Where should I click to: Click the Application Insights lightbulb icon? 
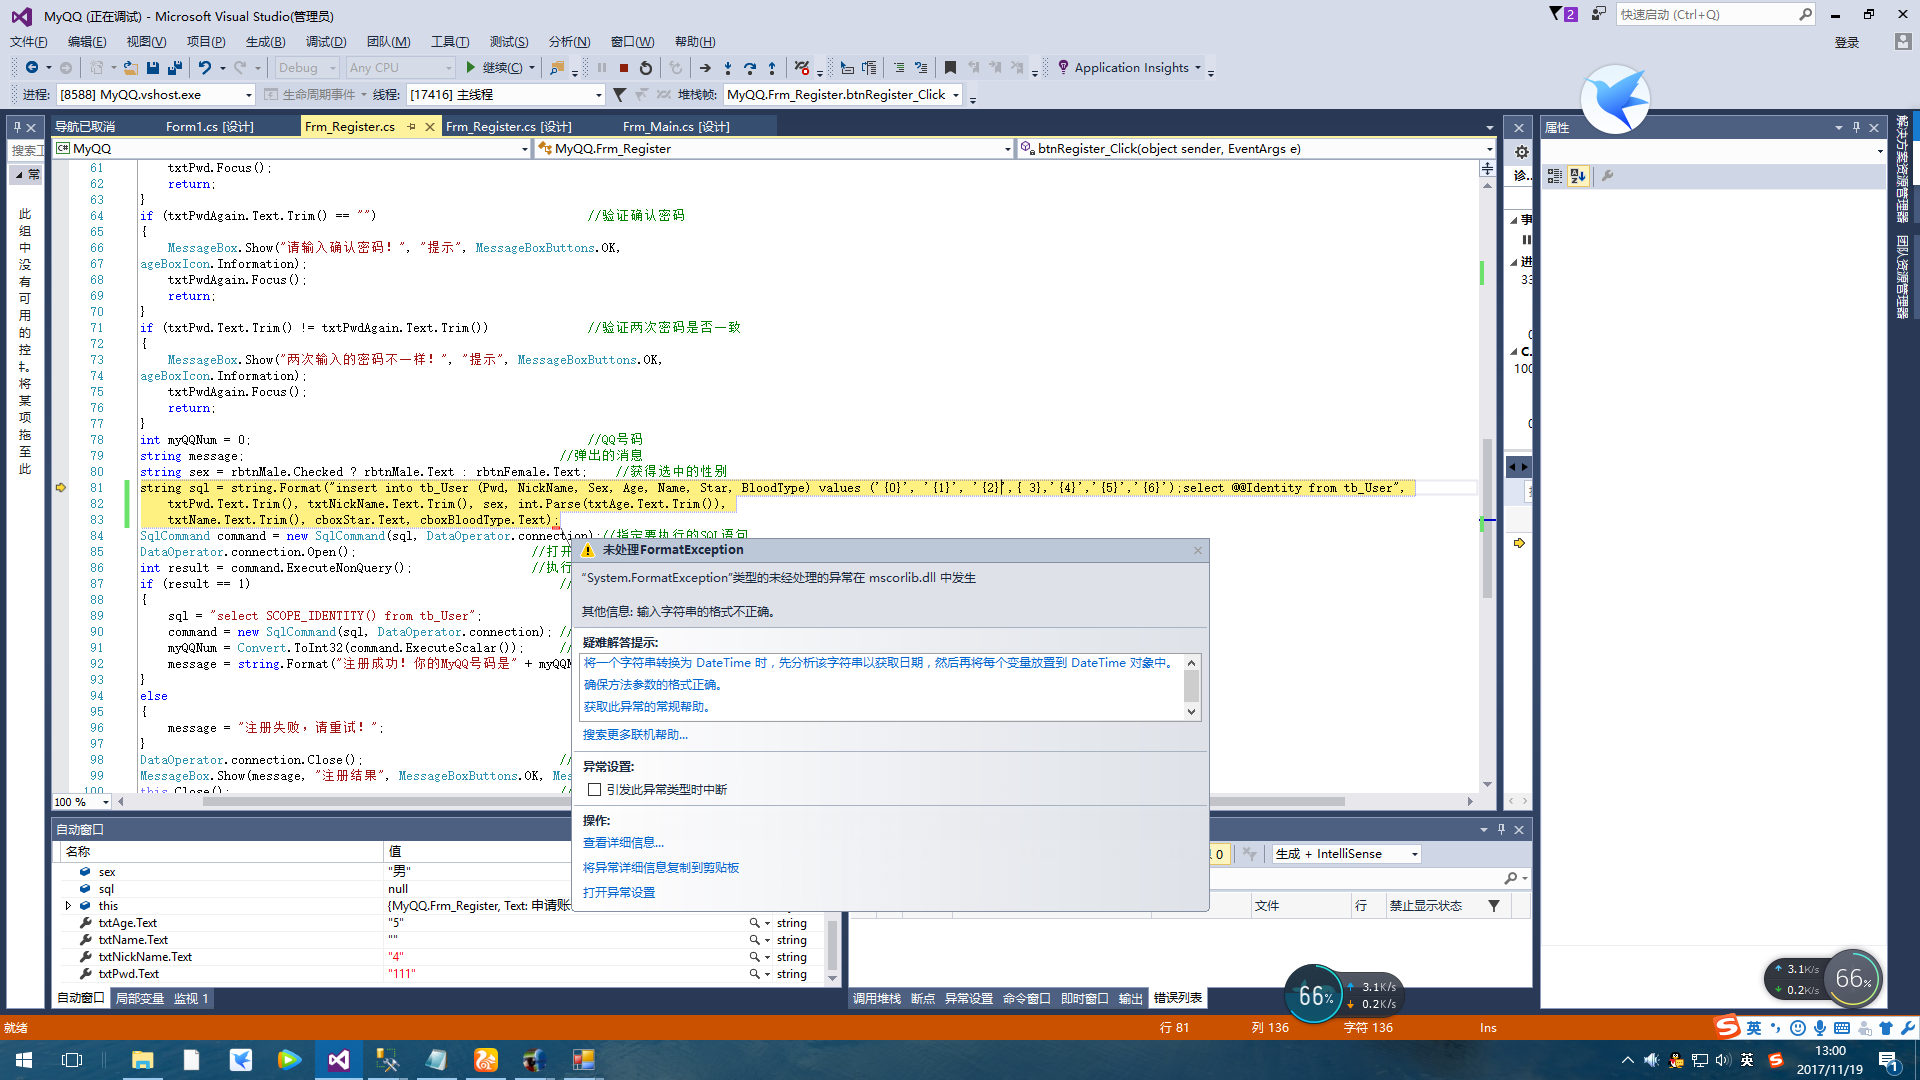[x=1063, y=67]
